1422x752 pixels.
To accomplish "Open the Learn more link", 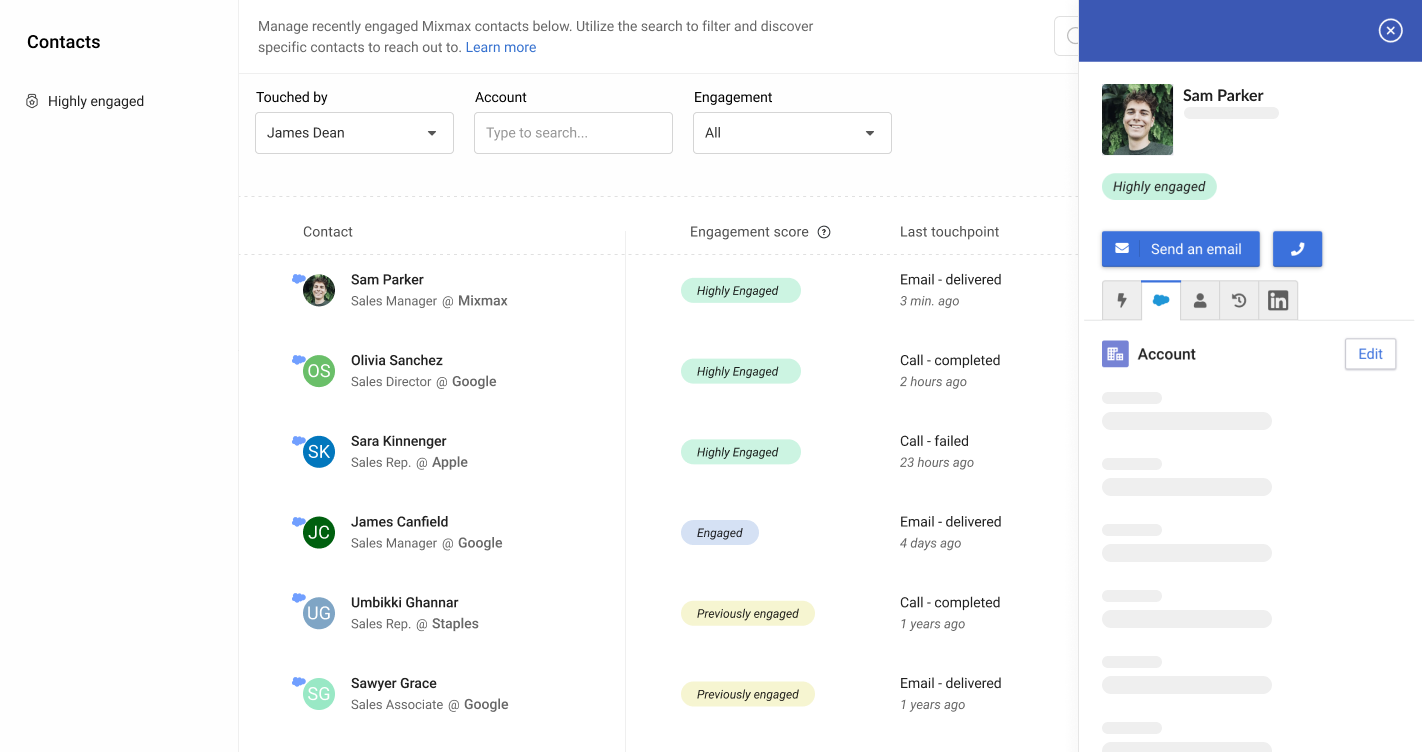I will (501, 47).
